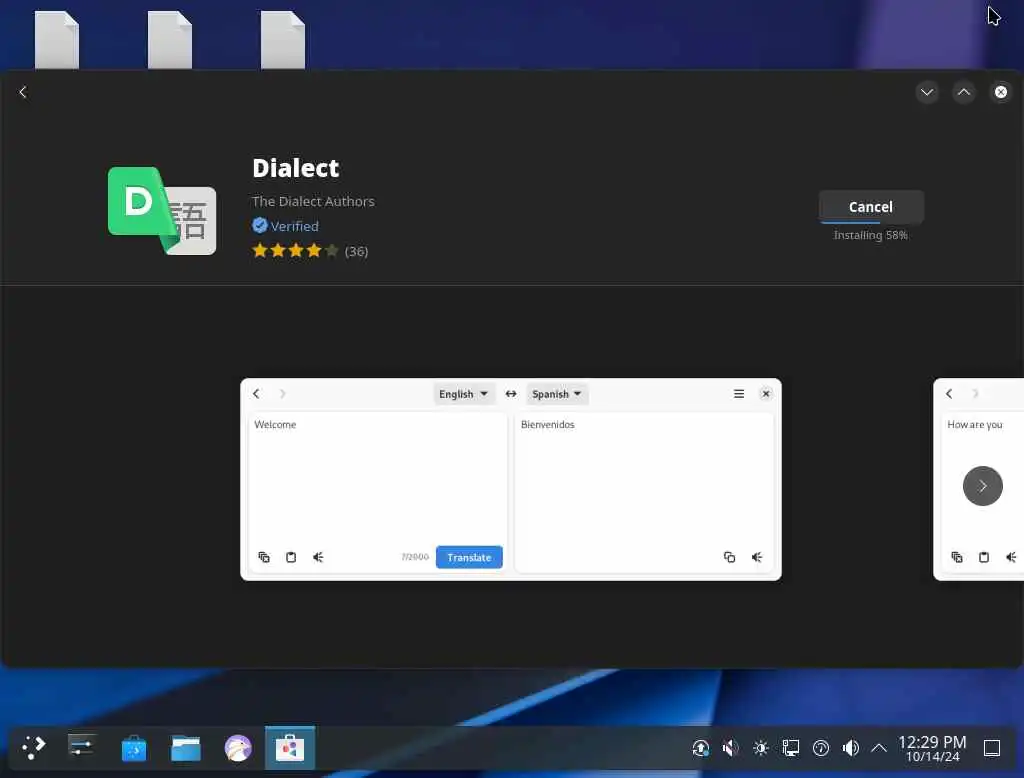Open the star rating reviews (36)
The height and width of the screenshot is (778, 1024).
[310, 251]
